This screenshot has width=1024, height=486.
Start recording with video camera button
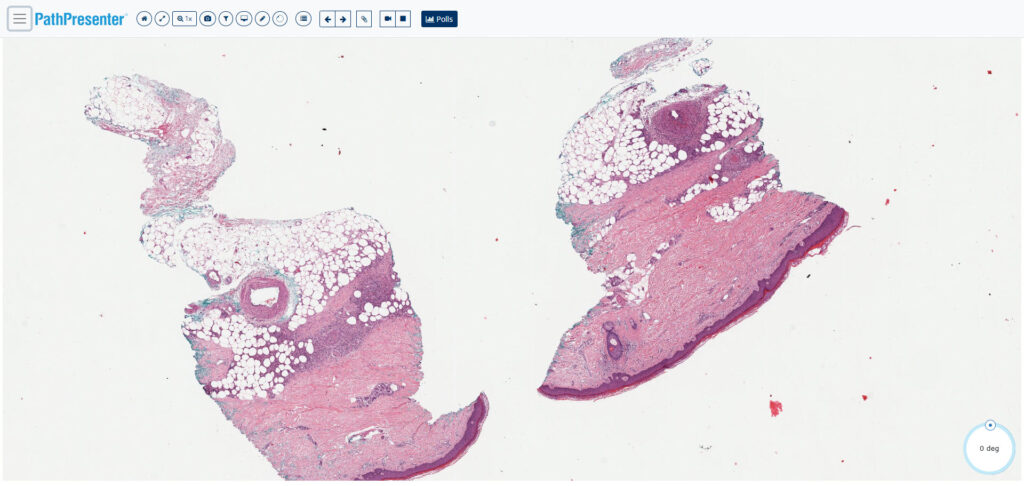(387, 19)
